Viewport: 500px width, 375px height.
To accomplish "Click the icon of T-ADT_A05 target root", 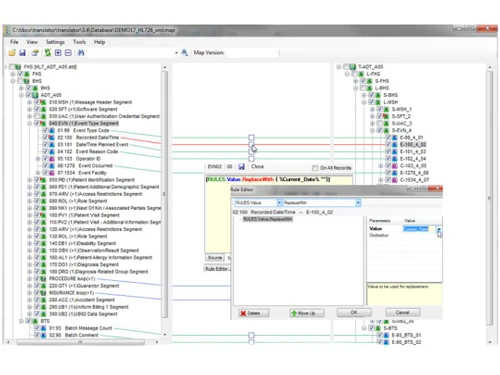I will point(353,67).
